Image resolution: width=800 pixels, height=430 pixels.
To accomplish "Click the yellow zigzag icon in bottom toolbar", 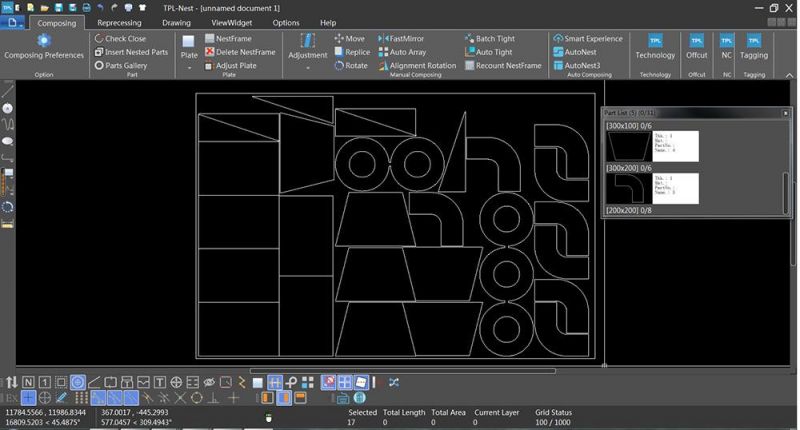I will click(x=242, y=382).
